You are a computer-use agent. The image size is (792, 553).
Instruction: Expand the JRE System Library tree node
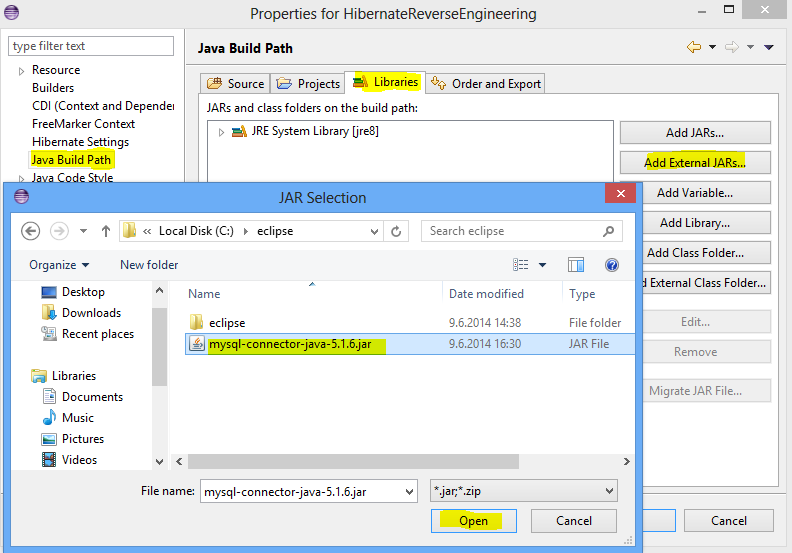222,132
